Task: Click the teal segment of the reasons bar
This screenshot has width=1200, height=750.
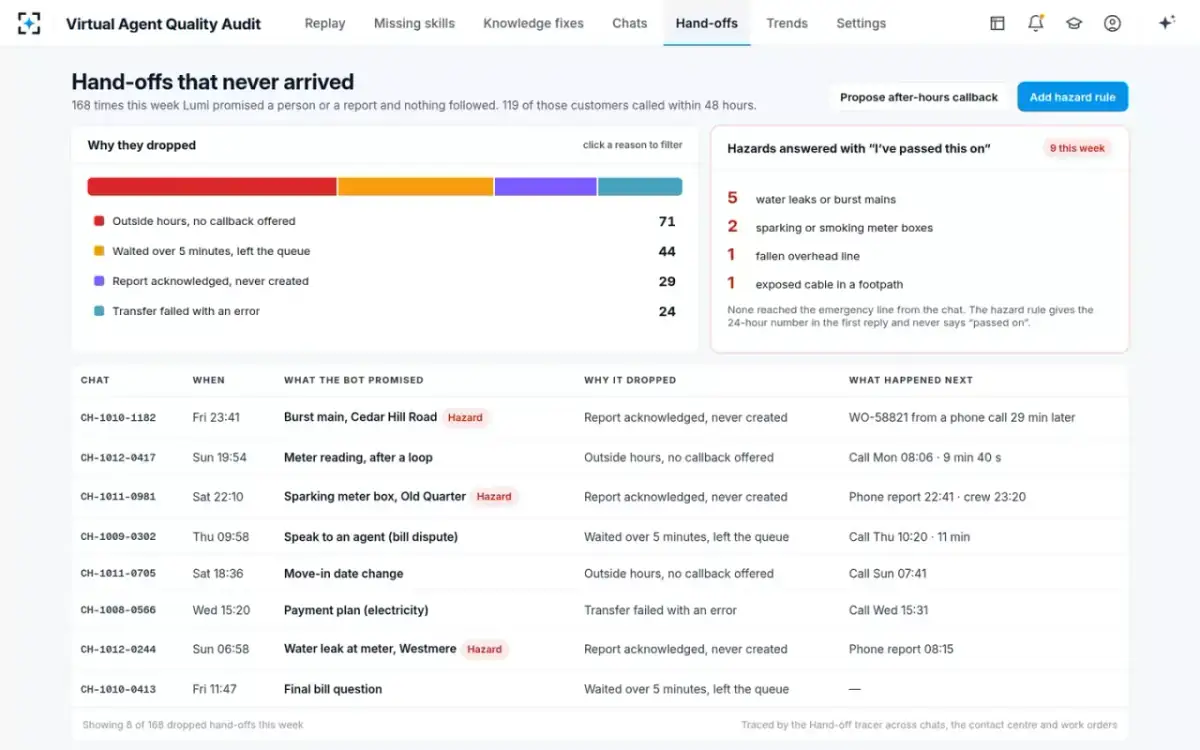Action: (640, 186)
